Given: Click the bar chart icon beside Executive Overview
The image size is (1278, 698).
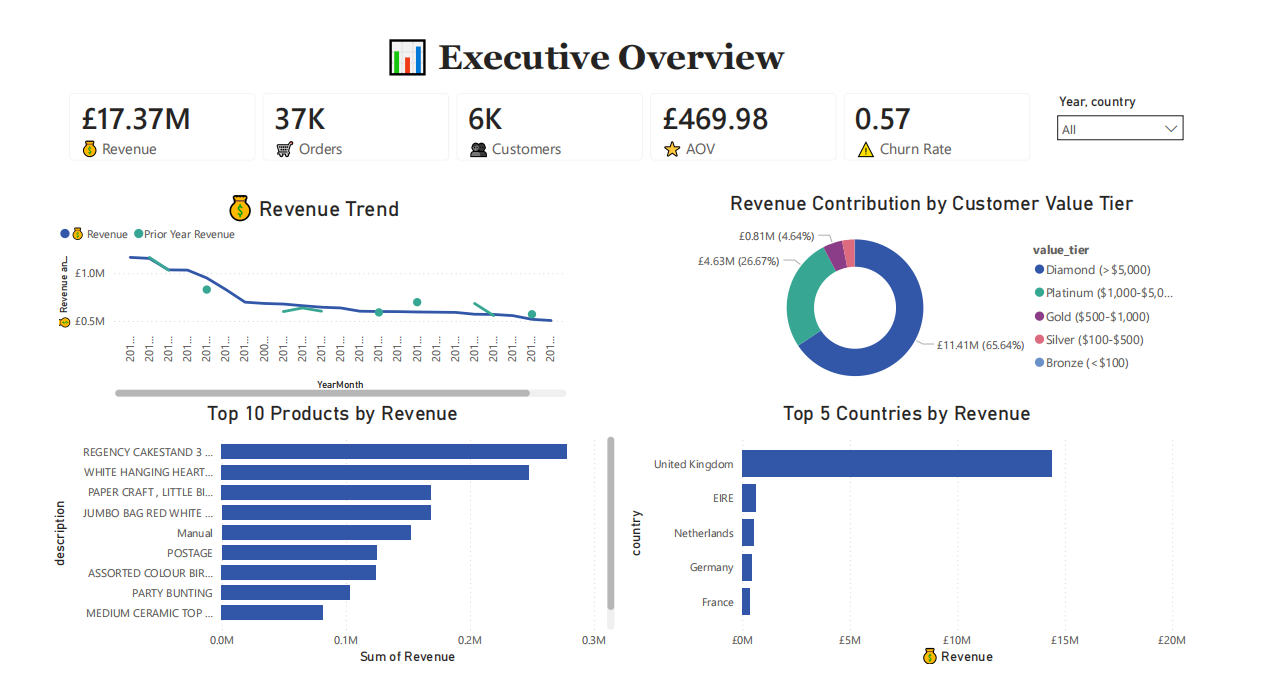Looking at the screenshot, I should [407, 57].
